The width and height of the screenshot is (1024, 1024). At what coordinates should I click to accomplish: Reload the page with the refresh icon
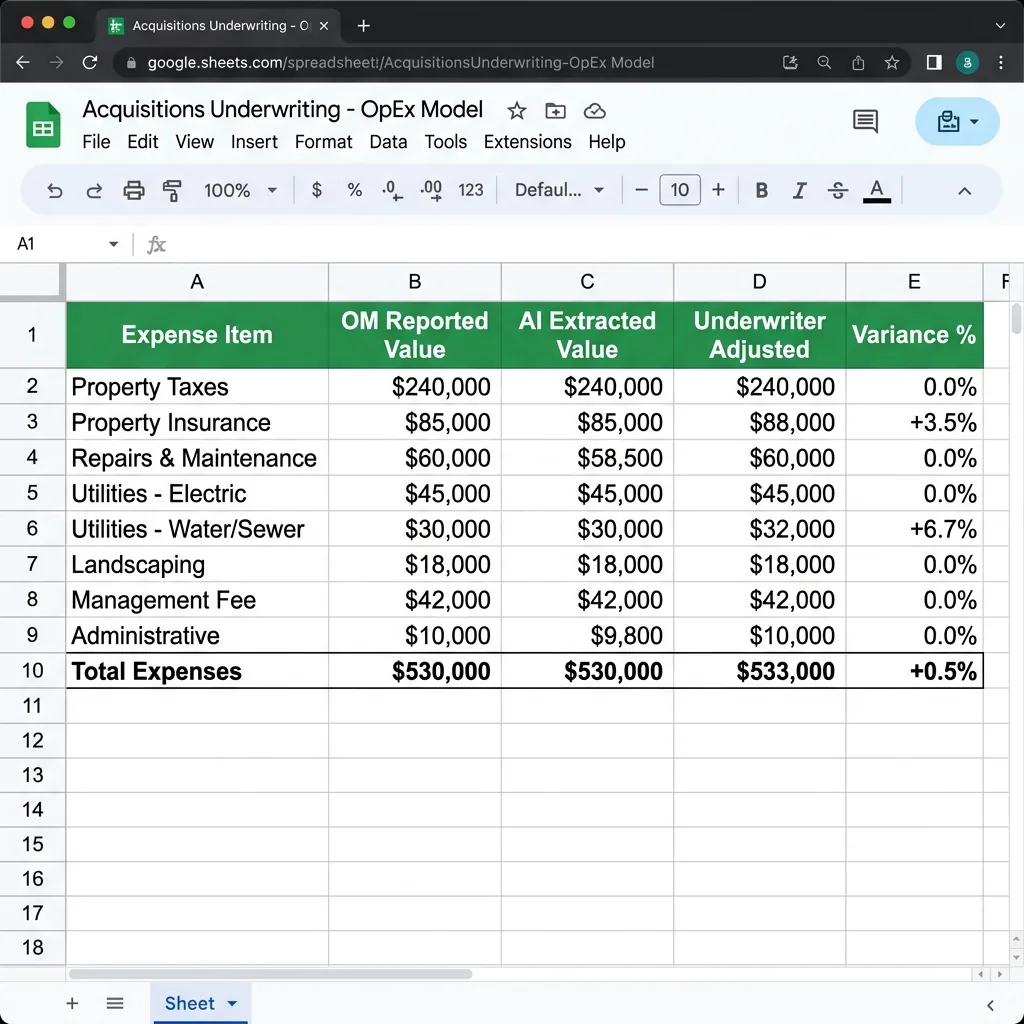pos(90,63)
